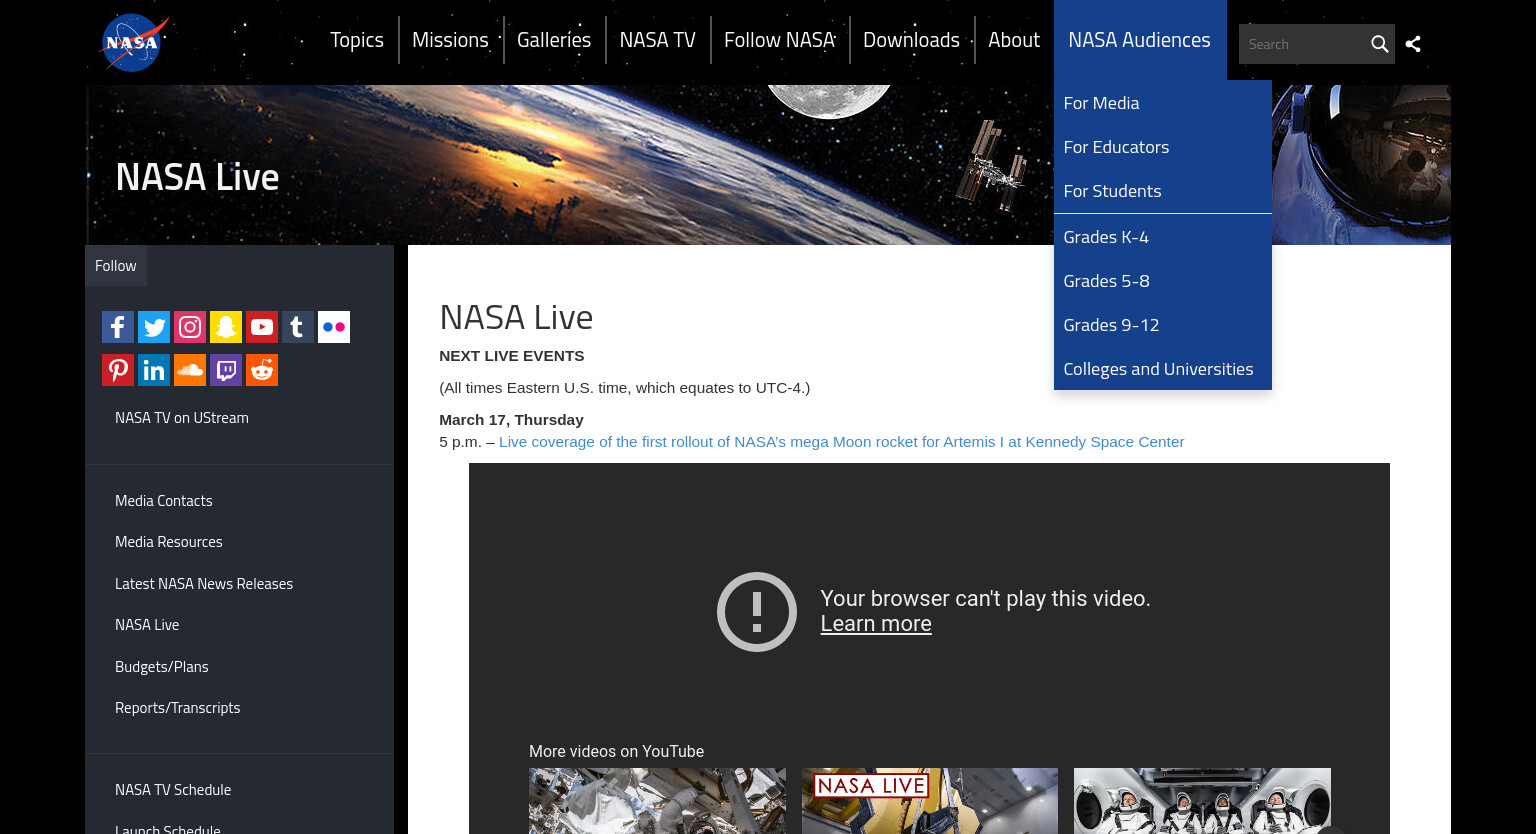Image resolution: width=1536 pixels, height=834 pixels.
Task: Click the 'March 17, Thursday' date text
Action: point(511,420)
